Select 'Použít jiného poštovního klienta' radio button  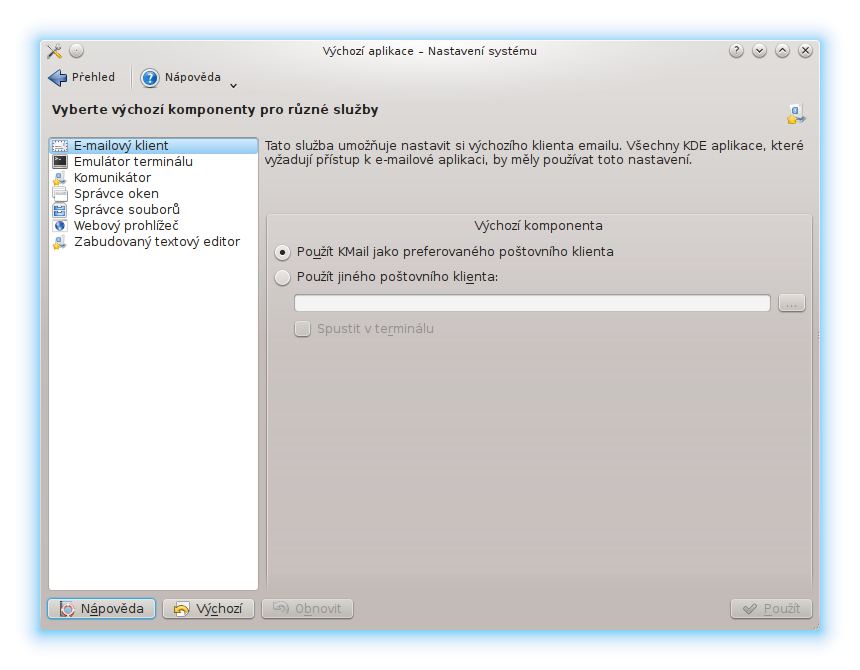pyautogui.click(x=282, y=277)
